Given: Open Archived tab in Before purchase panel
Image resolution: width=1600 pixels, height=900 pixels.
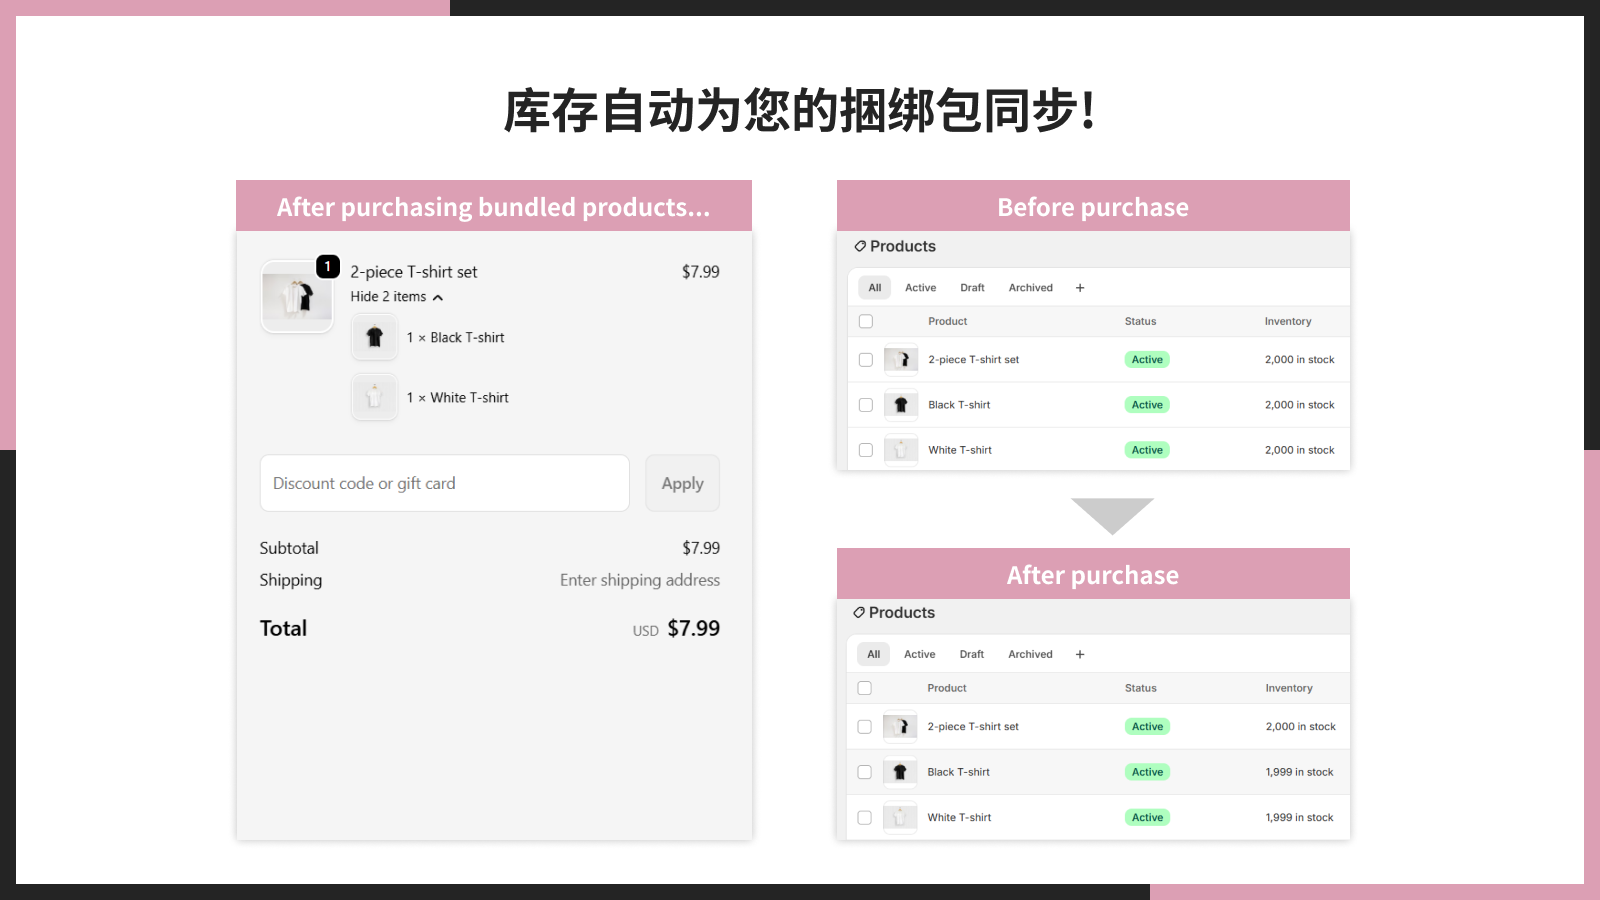Looking at the screenshot, I should click(x=1031, y=288).
